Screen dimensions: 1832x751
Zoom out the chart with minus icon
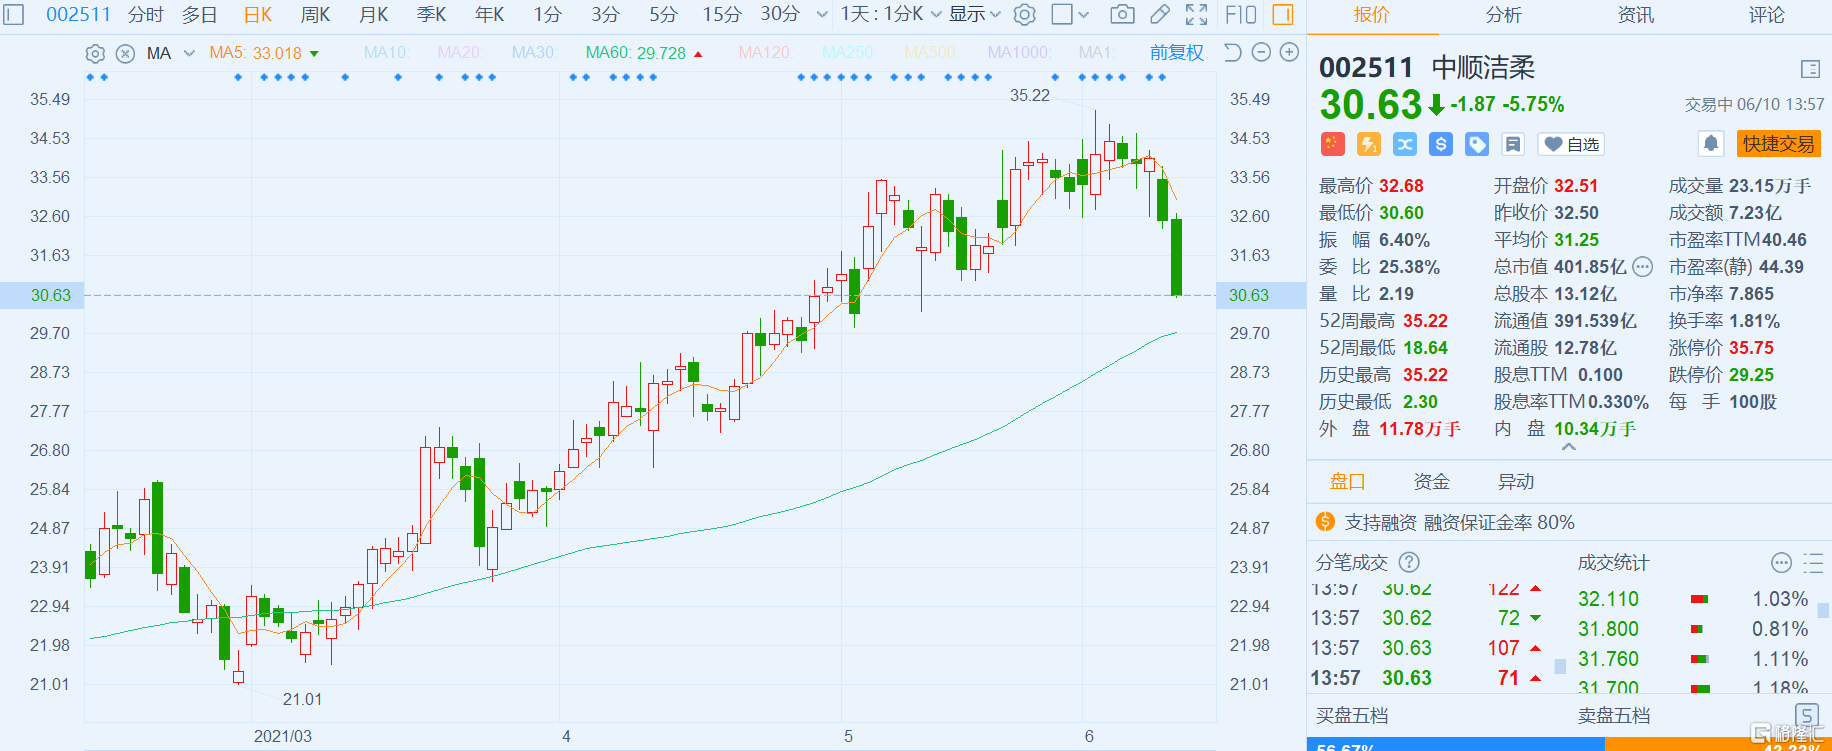click(x=1261, y=52)
